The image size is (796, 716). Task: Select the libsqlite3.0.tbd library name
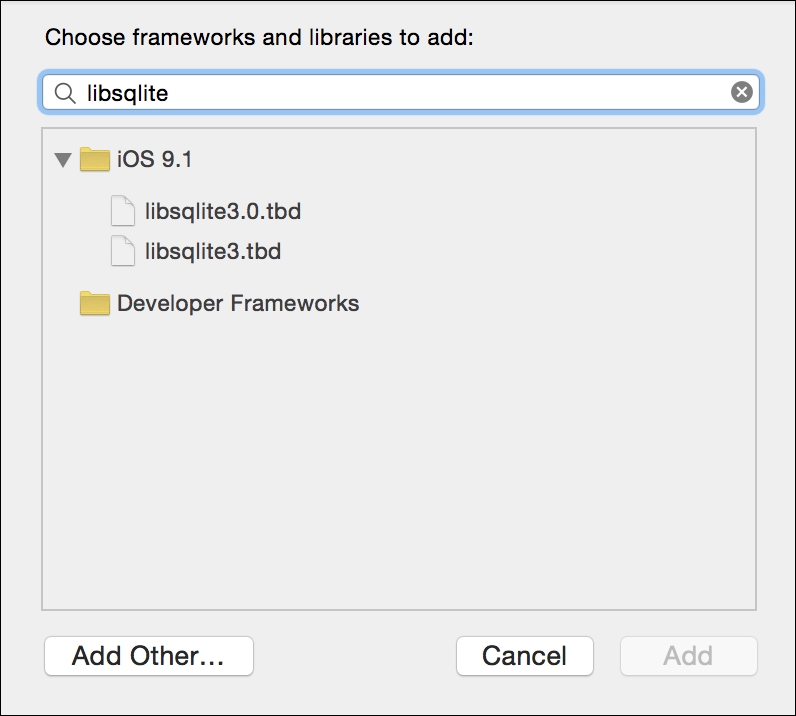tap(223, 211)
